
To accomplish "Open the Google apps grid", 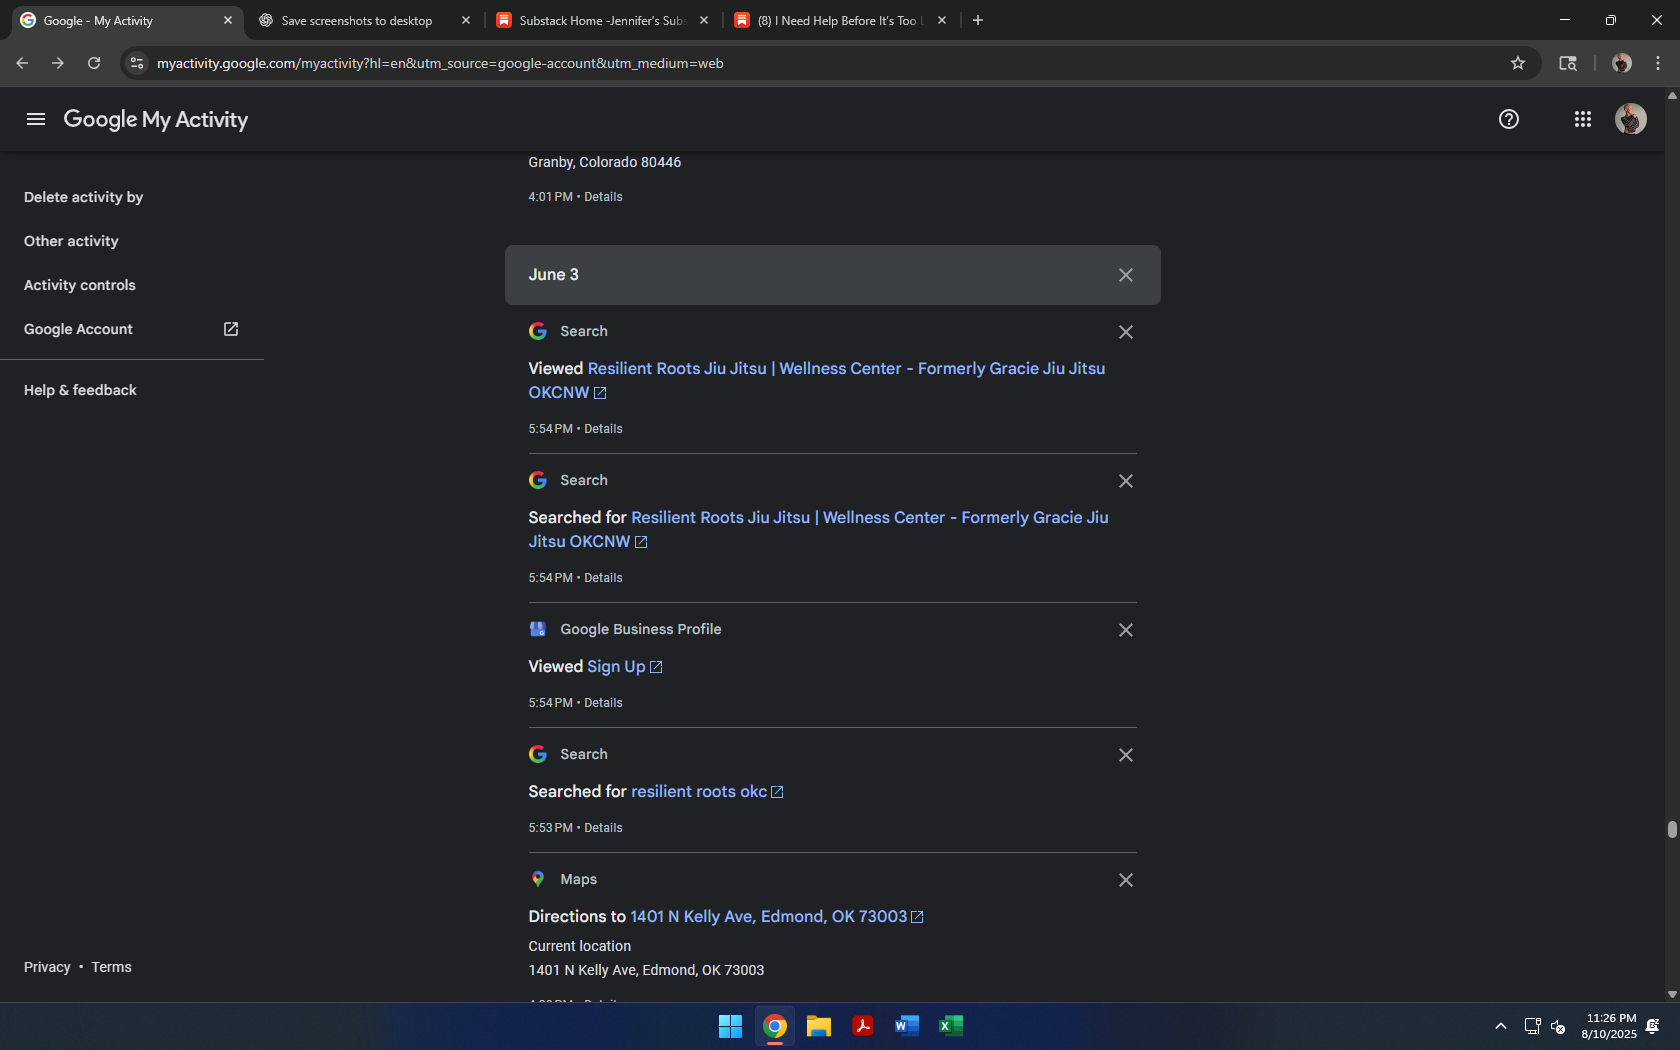I will click(1583, 119).
